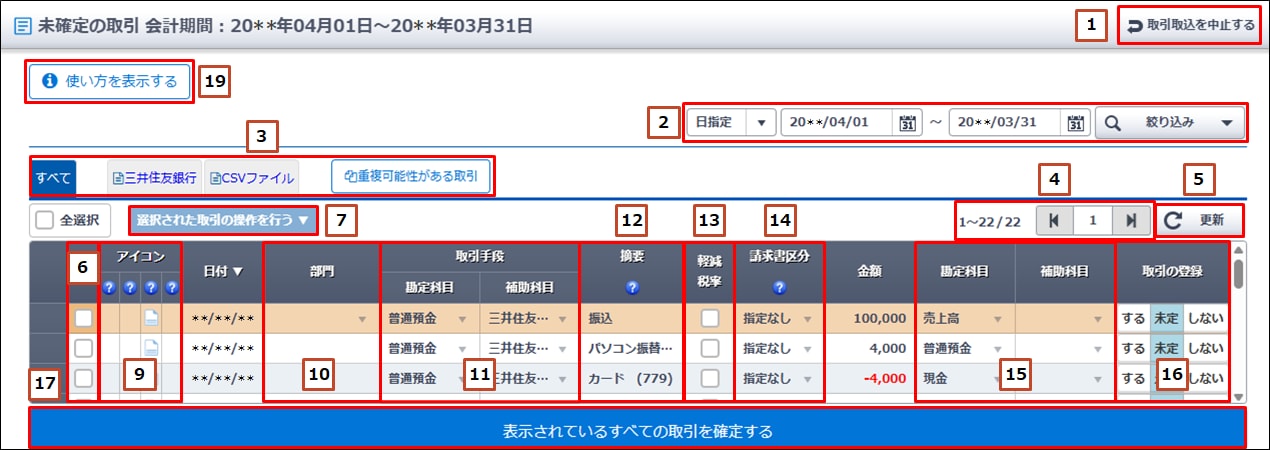
Task: Click the scrollbar up arrow of the table
Action: pos(1240,249)
